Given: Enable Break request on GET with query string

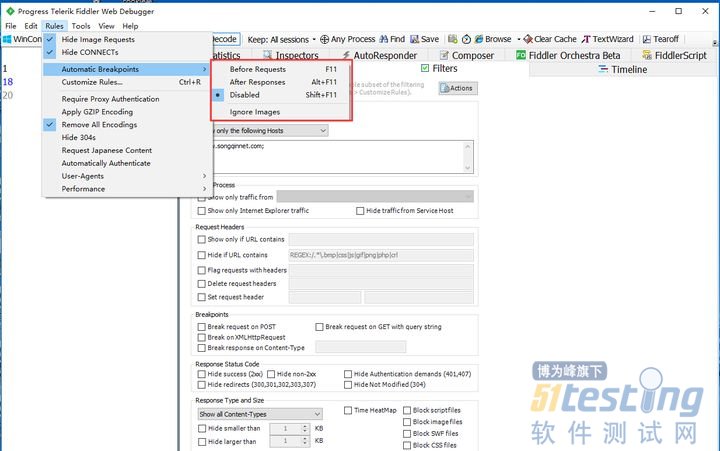Looking at the screenshot, I should pyautogui.click(x=319, y=327).
